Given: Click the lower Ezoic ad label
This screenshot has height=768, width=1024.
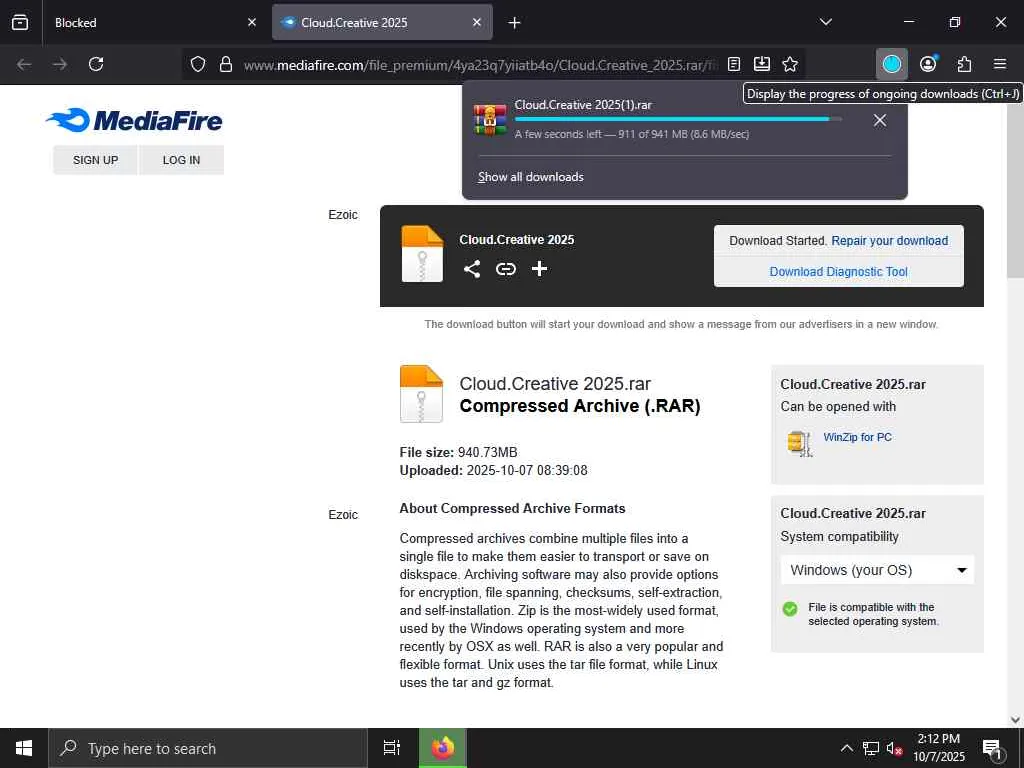Looking at the screenshot, I should click(343, 515).
